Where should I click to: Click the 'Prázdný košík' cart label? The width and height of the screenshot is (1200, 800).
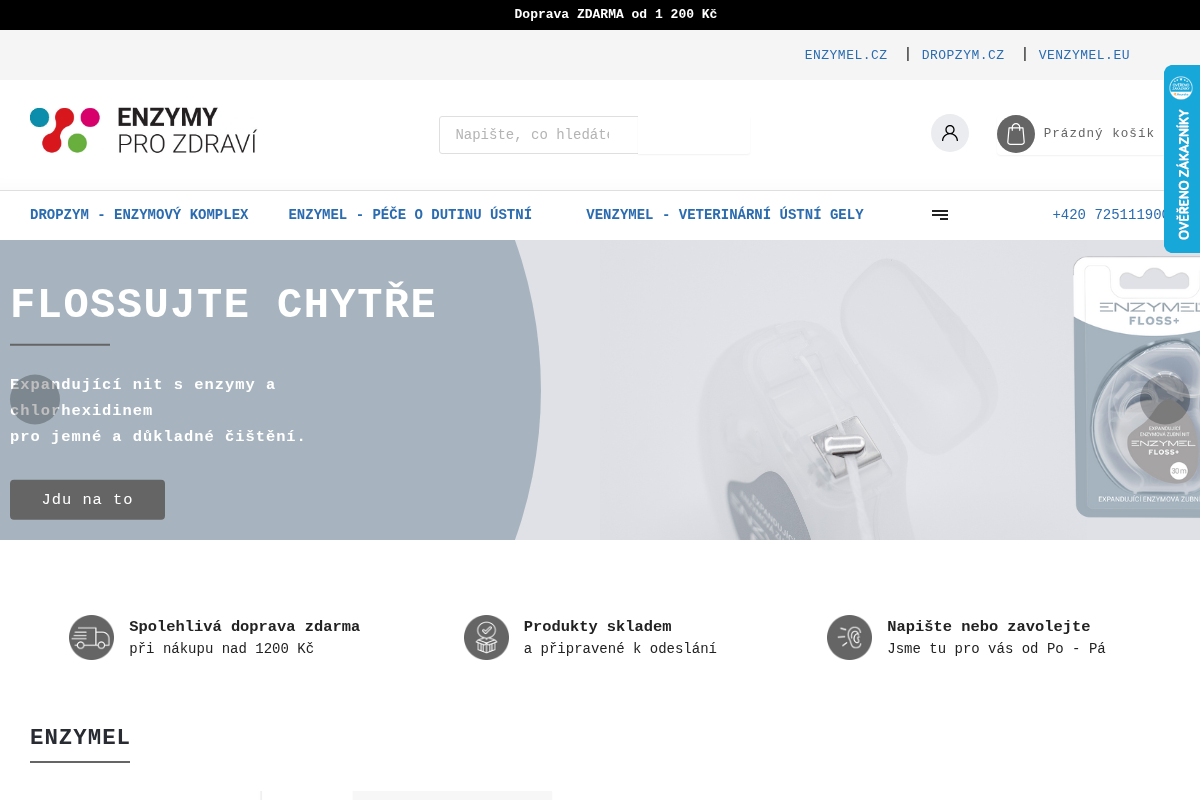(1099, 134)
